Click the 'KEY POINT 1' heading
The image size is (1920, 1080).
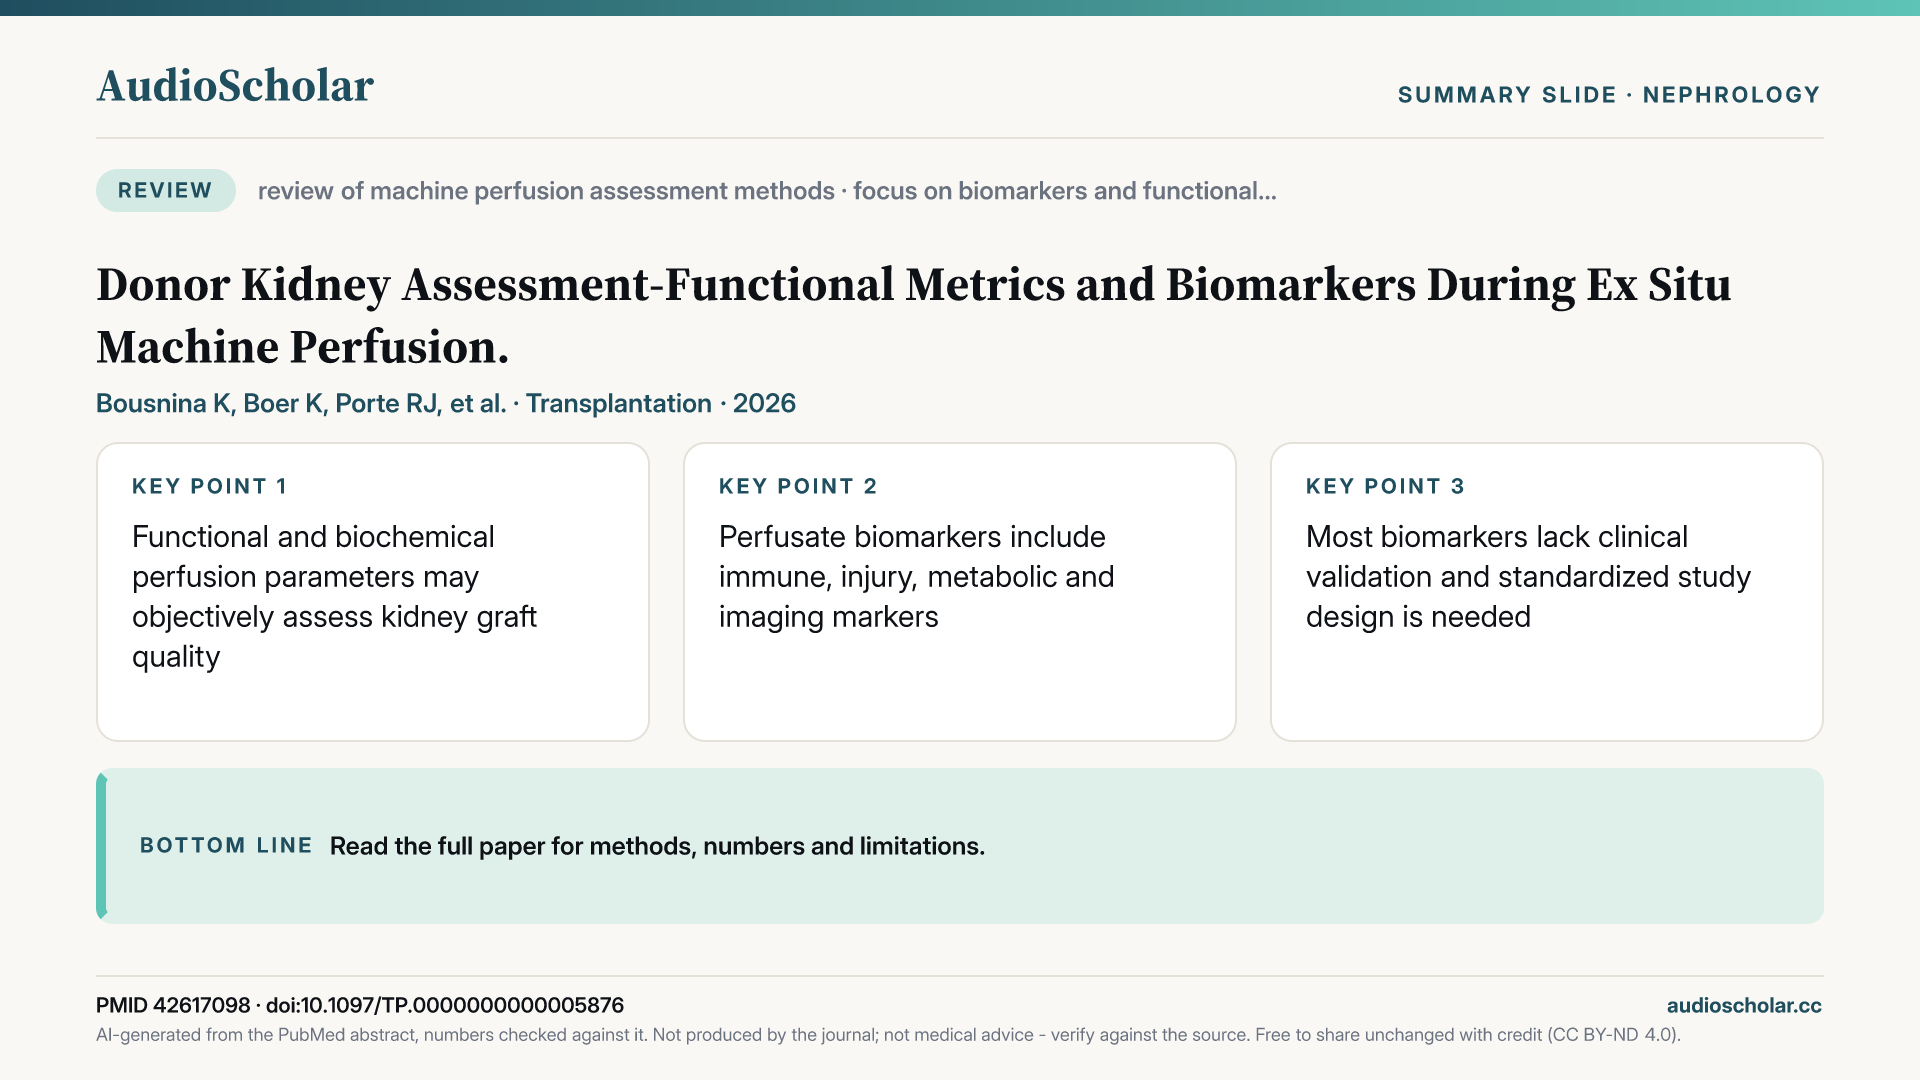(210, 486)
